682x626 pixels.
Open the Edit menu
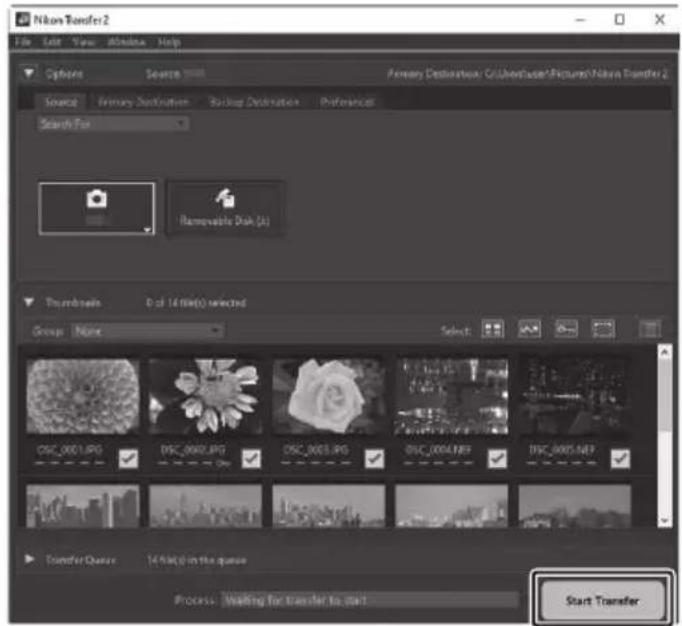click(52, 42)
